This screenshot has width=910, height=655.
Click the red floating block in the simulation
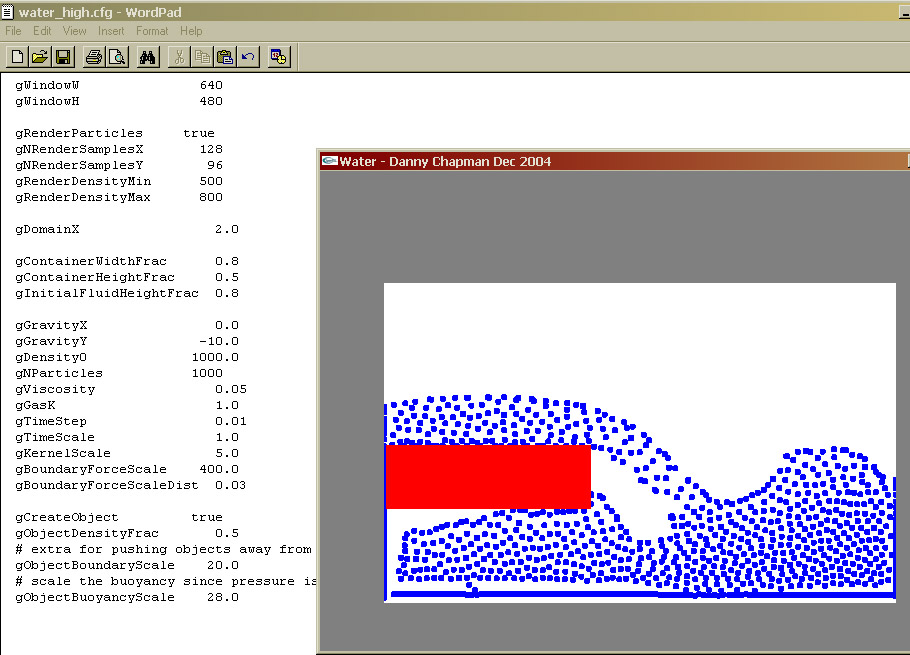click(x=487, y=476)
